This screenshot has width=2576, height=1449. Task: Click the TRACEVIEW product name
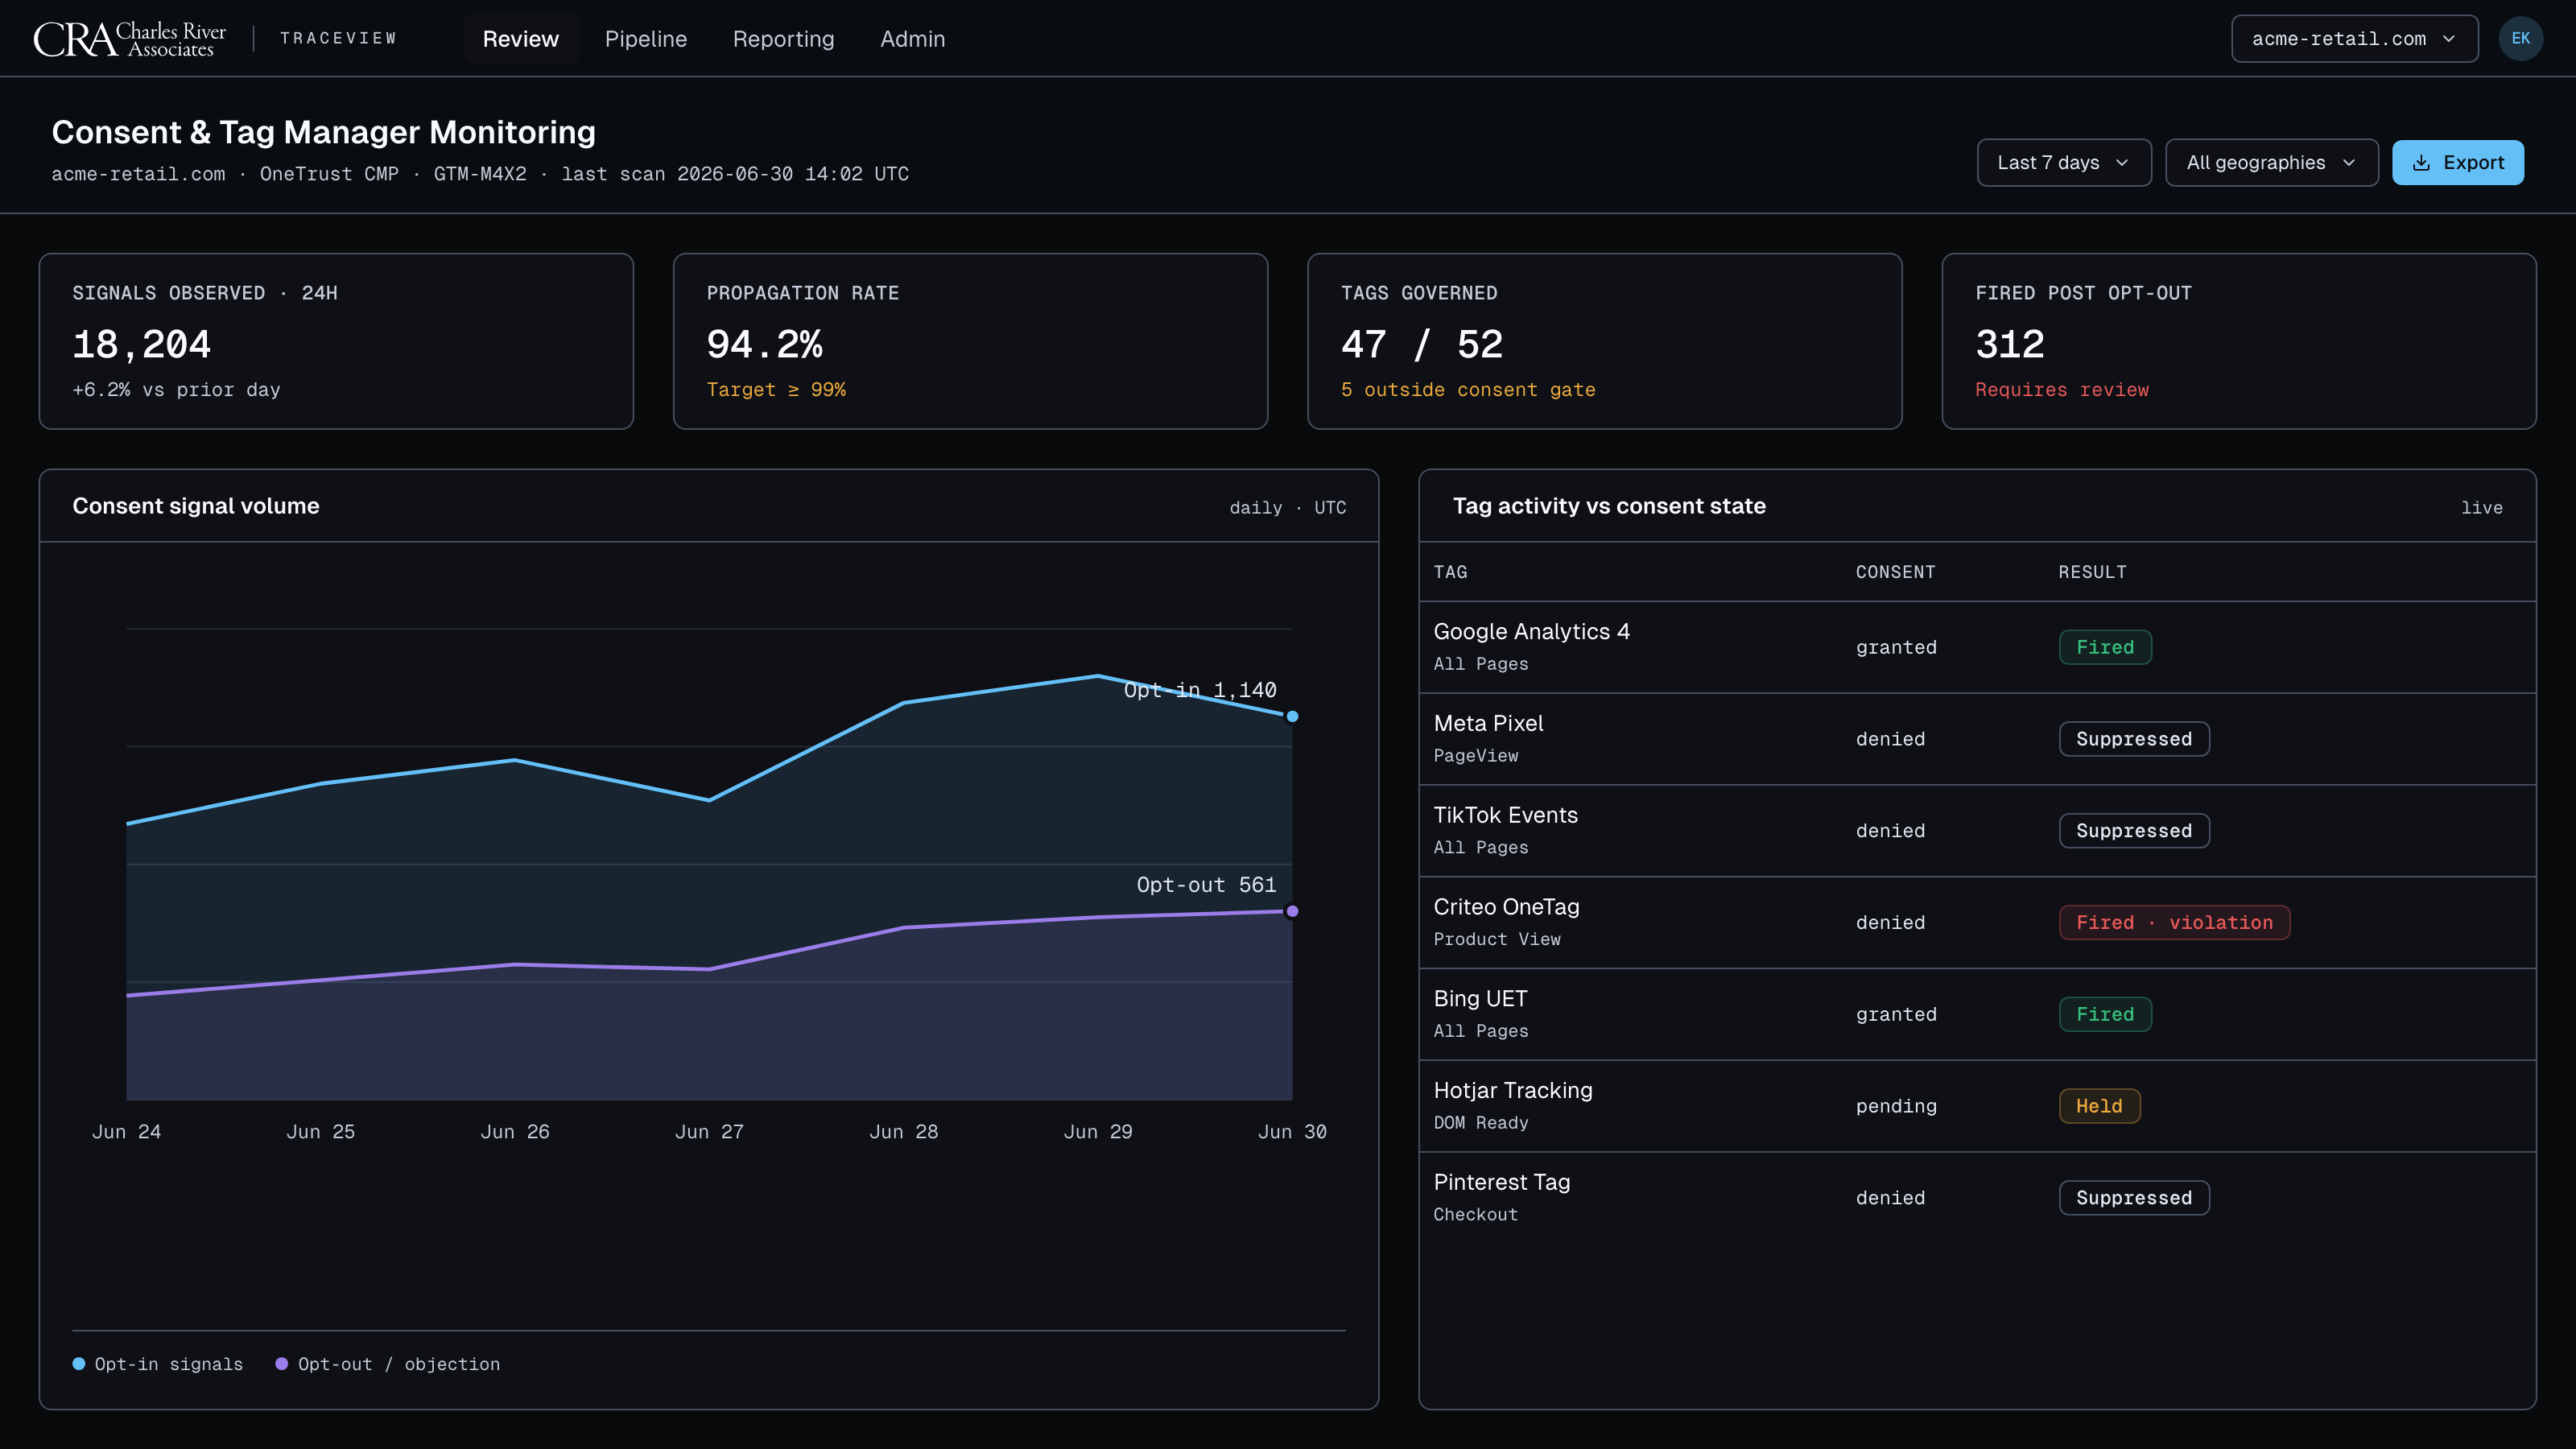point(338,39)
